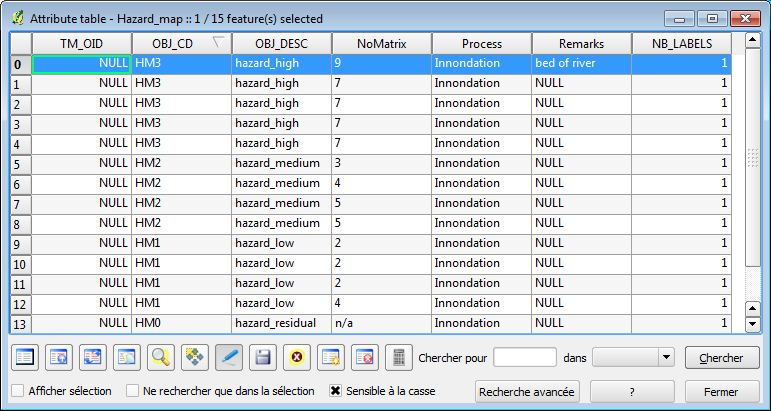Sort by the OBJ_CD column header
The height and width of the screenshot is (411, 771).
pos(182,44)
